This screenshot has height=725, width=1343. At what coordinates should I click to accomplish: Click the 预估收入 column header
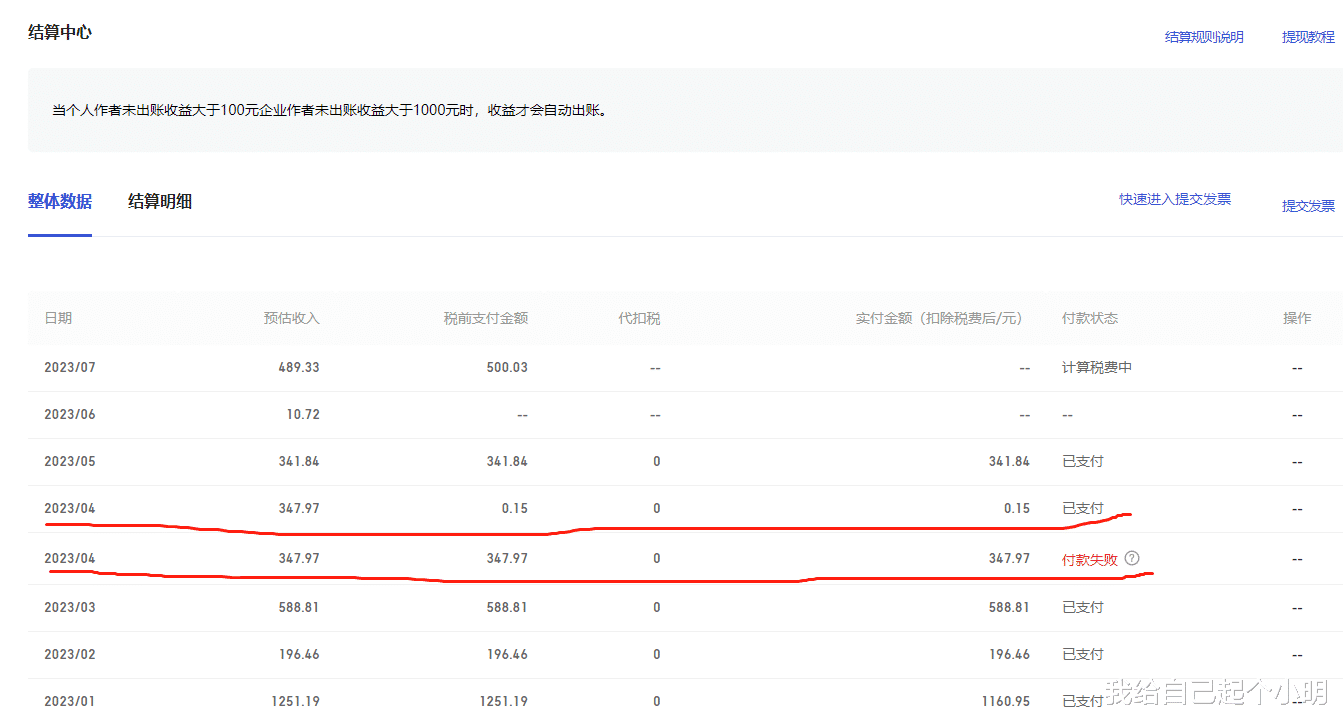coord(292,318)
